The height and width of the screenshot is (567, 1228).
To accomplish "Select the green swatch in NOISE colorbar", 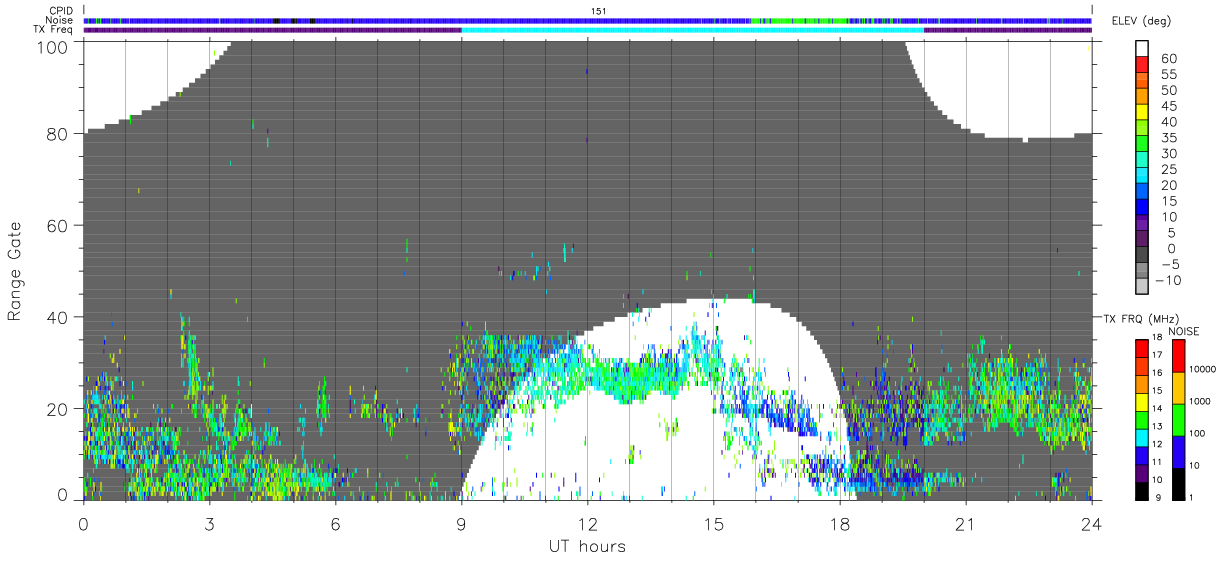I will coord(1177,419).
